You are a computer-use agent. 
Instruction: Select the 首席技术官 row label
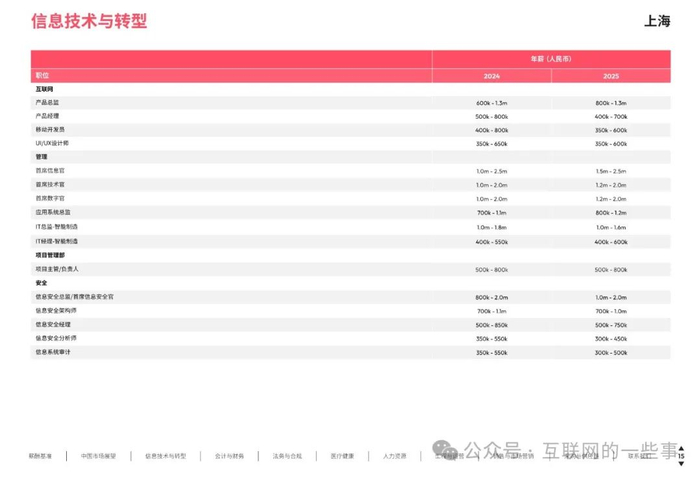[x=50, y=184]
